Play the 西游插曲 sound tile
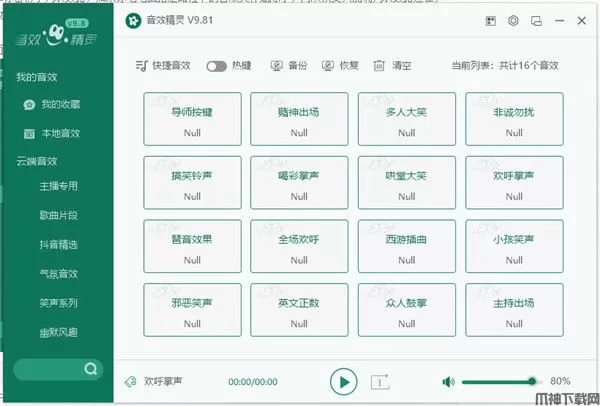Screen dimensions: 600x406 [x=407, y=246]
